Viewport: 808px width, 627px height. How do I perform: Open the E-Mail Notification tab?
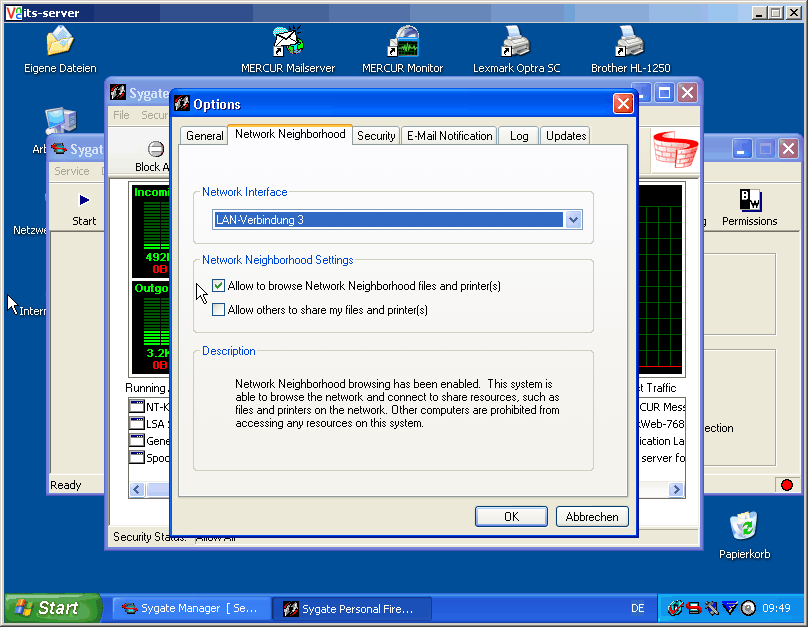click(x=449, y=136)
